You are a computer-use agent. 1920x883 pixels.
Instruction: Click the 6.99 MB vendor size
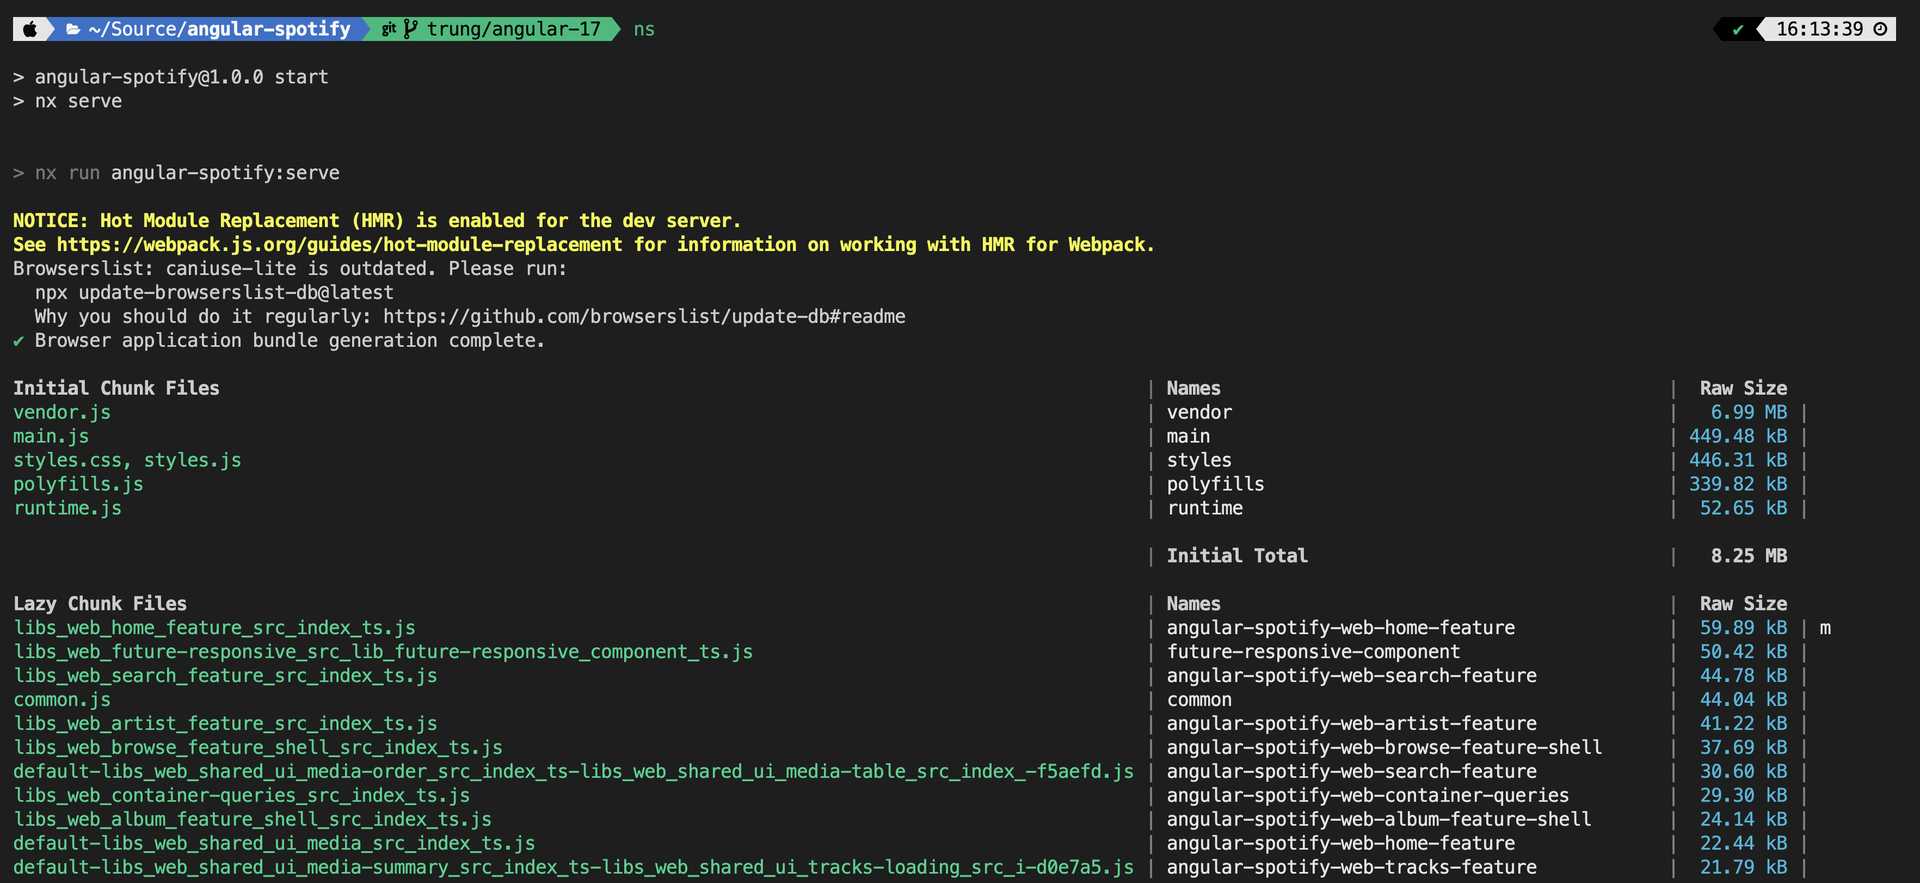(1749, 412)
